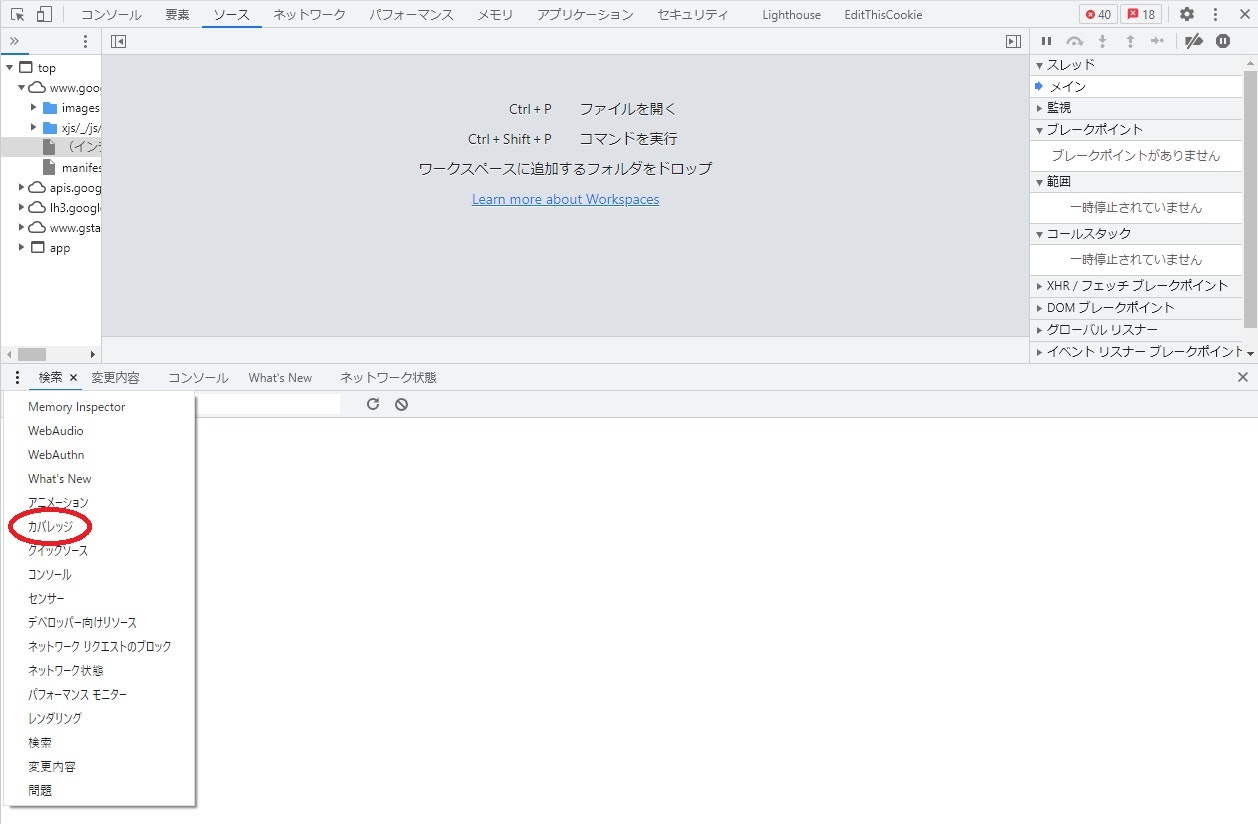This screenshot has width=1258, height=824.
Task: Switch to ネットワーク main tab
Action: point(309,14)
